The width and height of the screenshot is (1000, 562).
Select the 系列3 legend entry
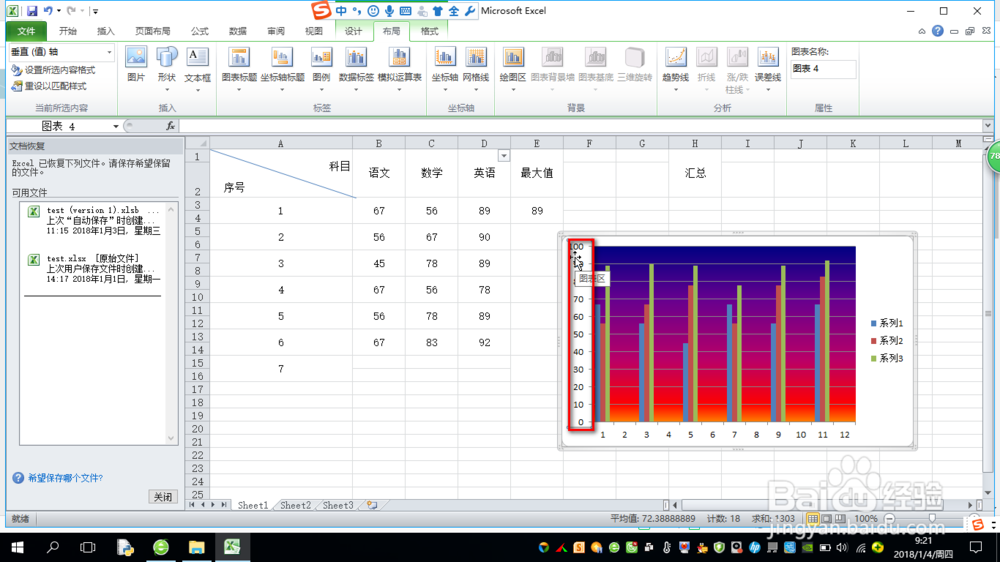pos(887,359)
